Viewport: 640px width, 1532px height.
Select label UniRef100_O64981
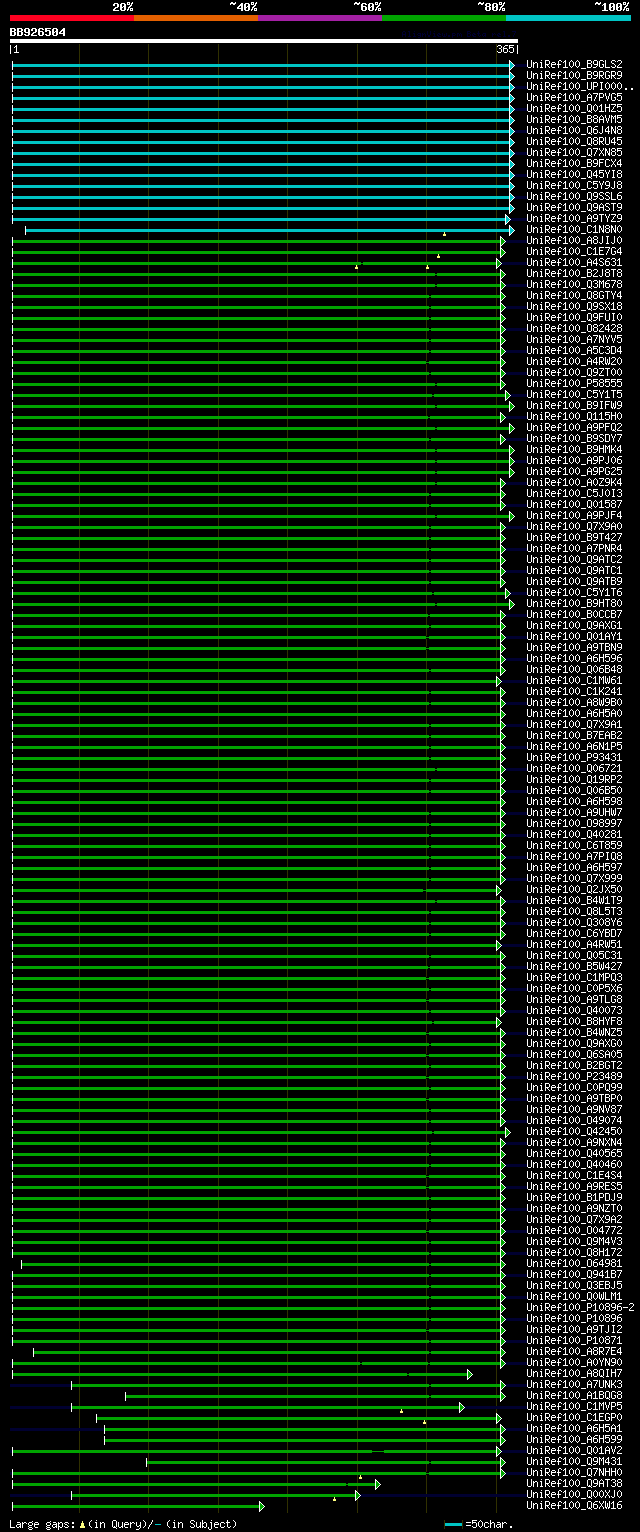574,1263
